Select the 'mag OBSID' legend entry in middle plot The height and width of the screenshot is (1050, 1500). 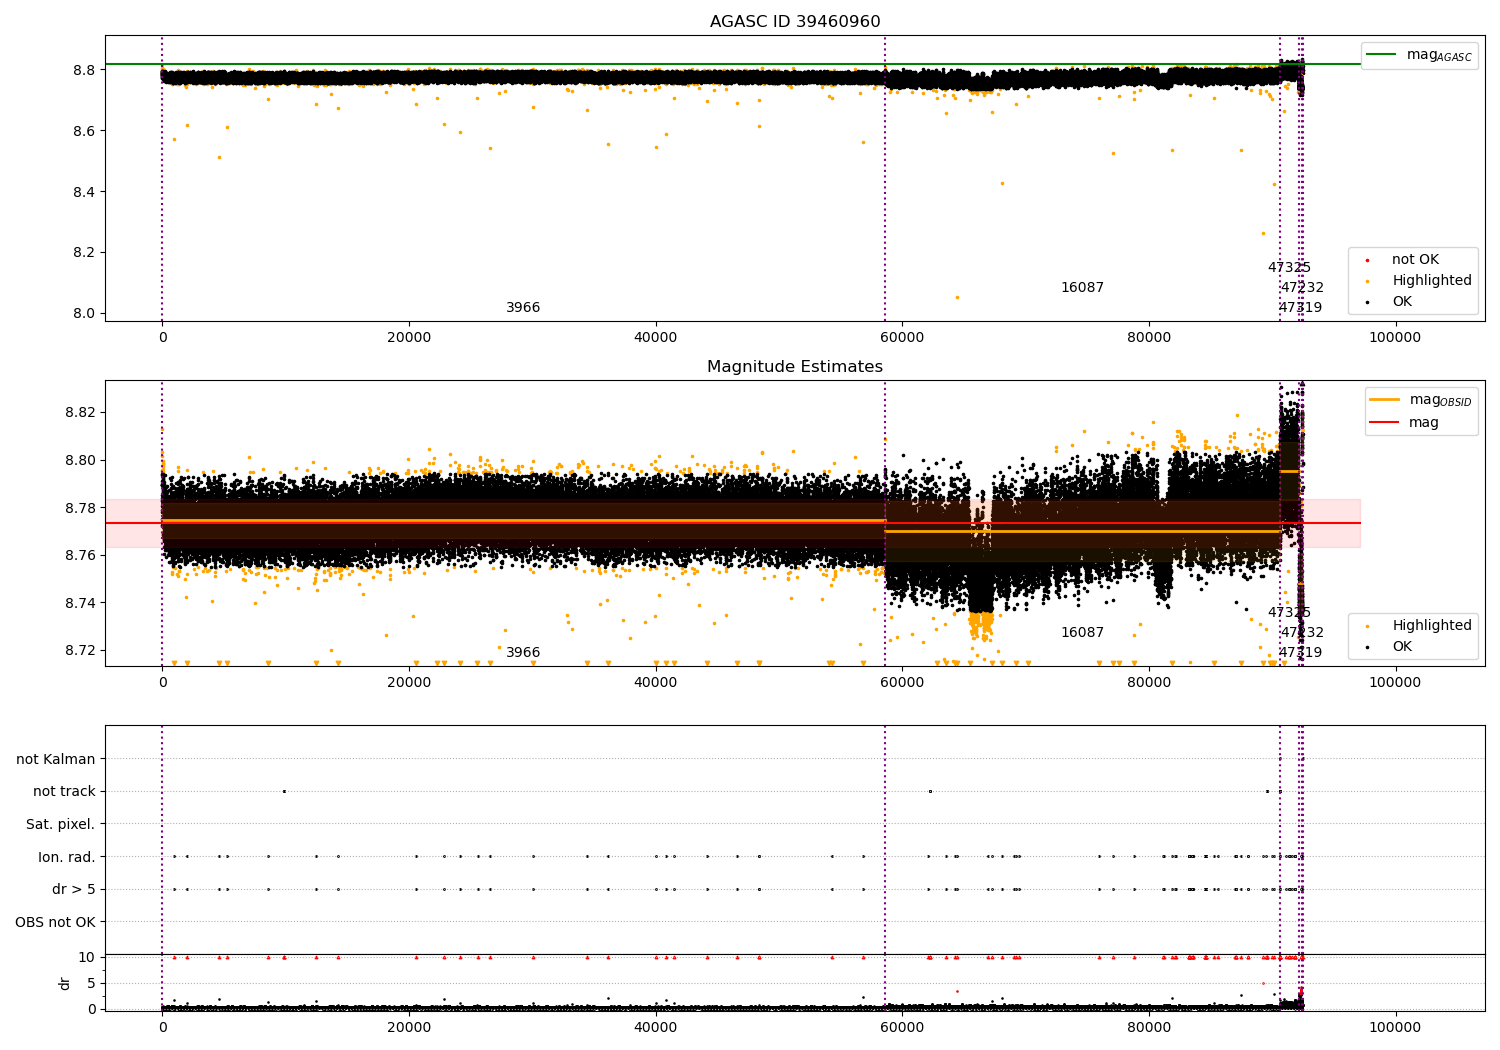1421,400
